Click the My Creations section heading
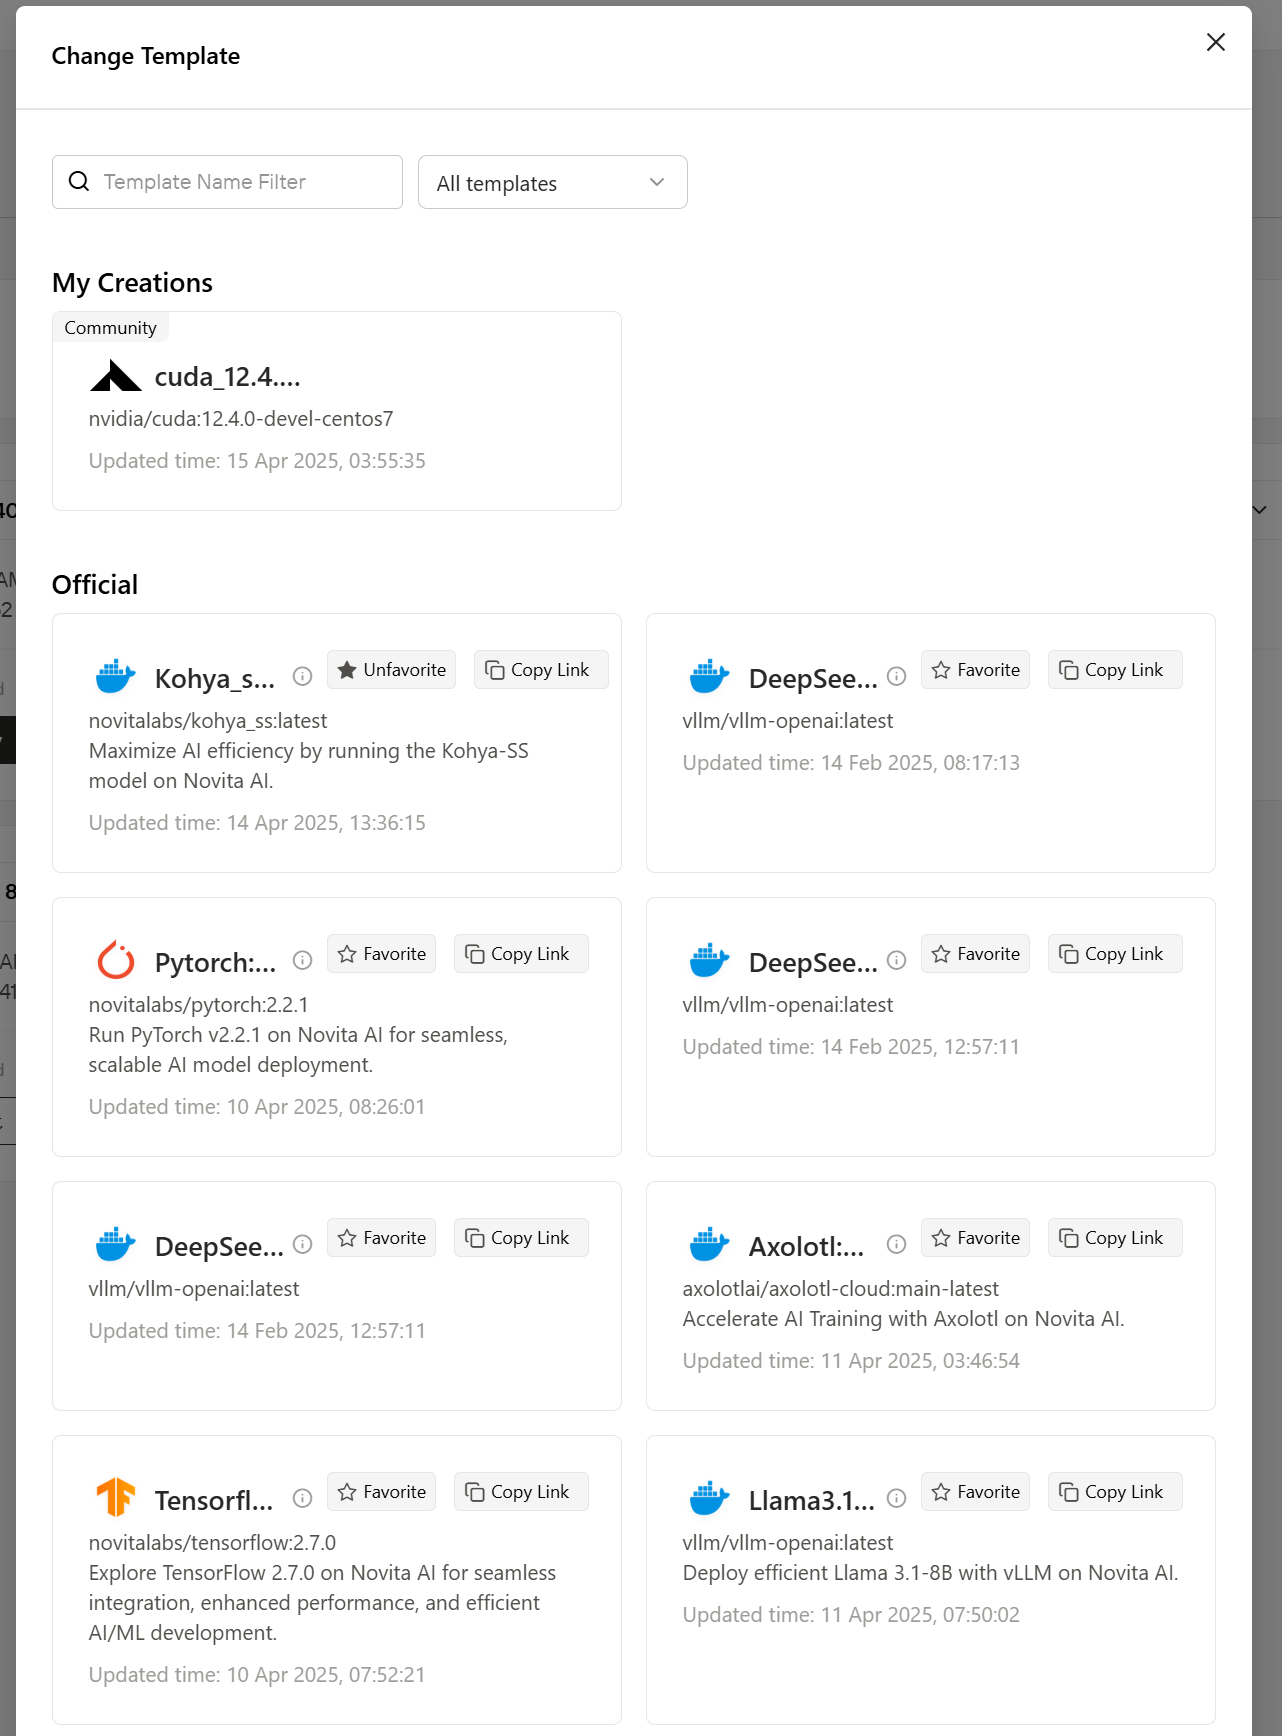Screen dimensions: 1282x1736 [x=132, y=283]
